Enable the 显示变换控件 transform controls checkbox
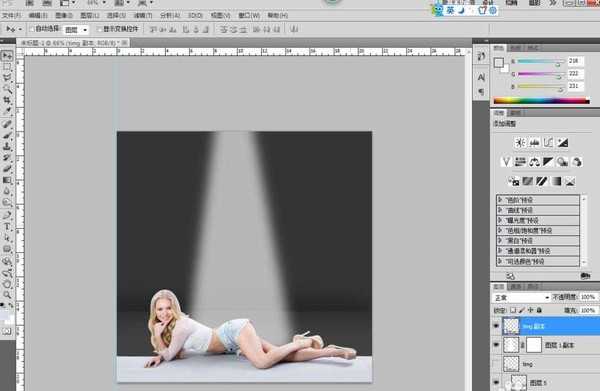Viewport: 600px width, 391px height. (99, 29)
